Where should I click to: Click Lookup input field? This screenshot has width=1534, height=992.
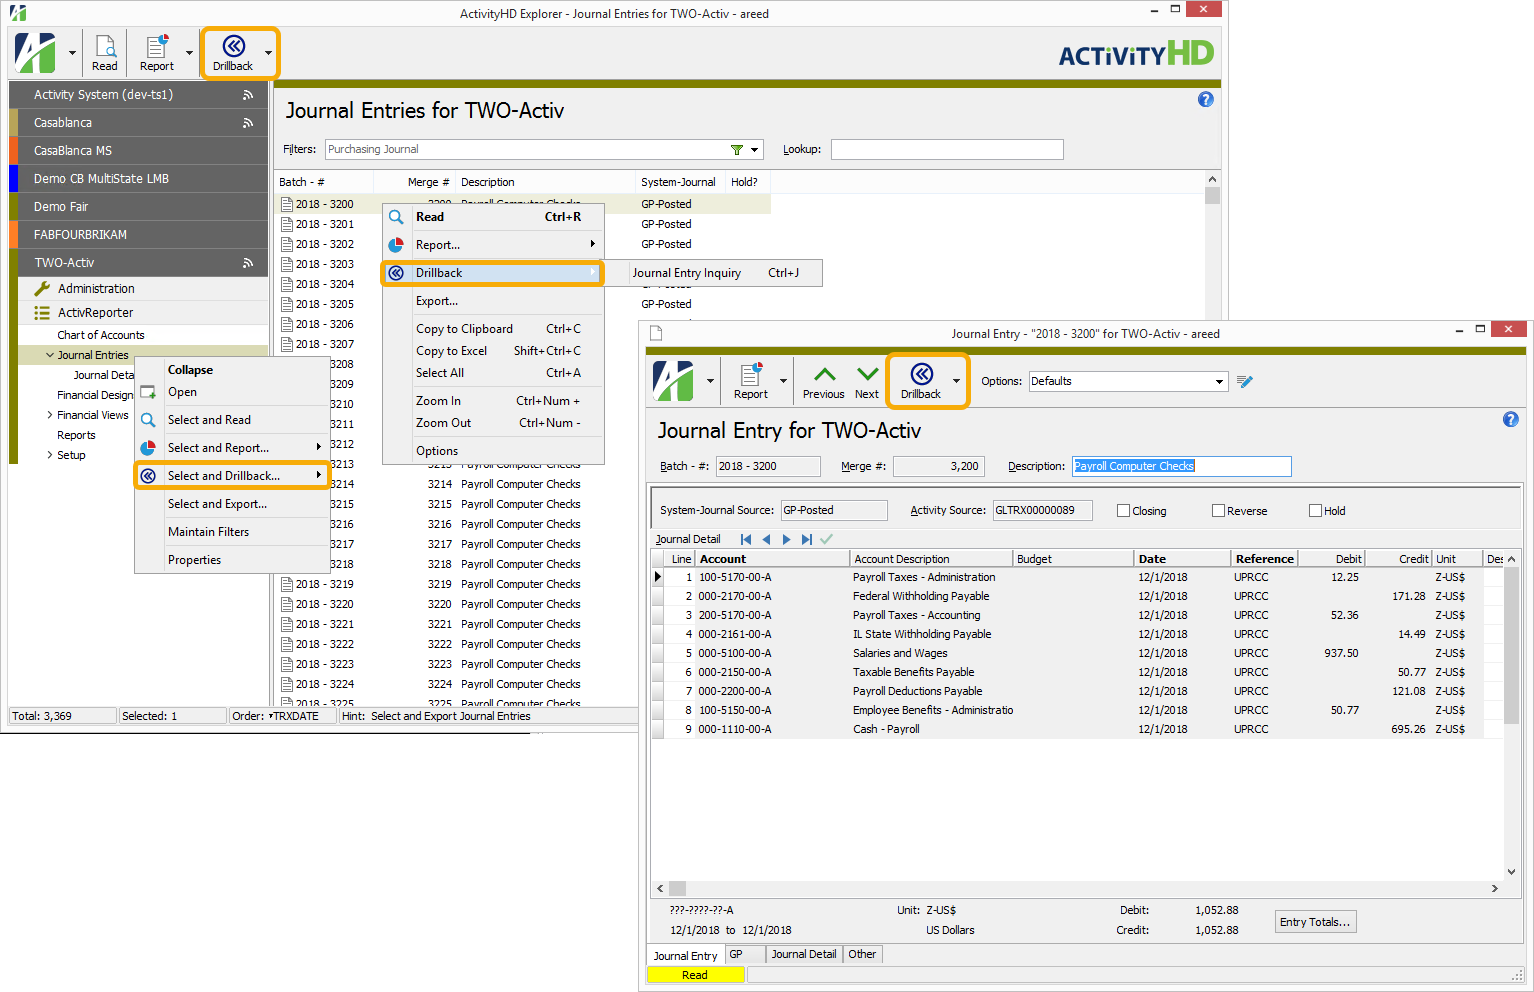(947, 150)
